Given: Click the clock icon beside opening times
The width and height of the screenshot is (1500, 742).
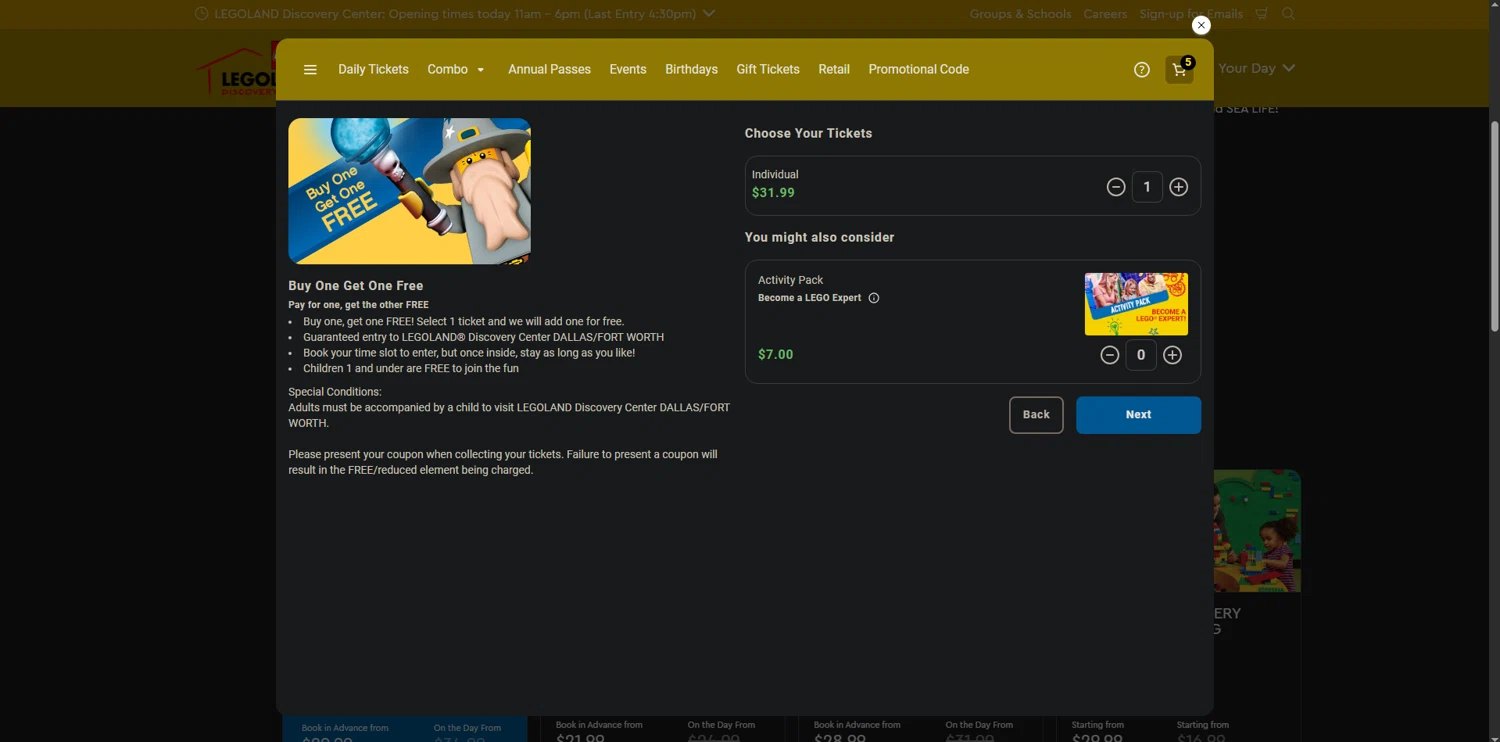Looking at the screenshot, I should (x=201, y=14).
